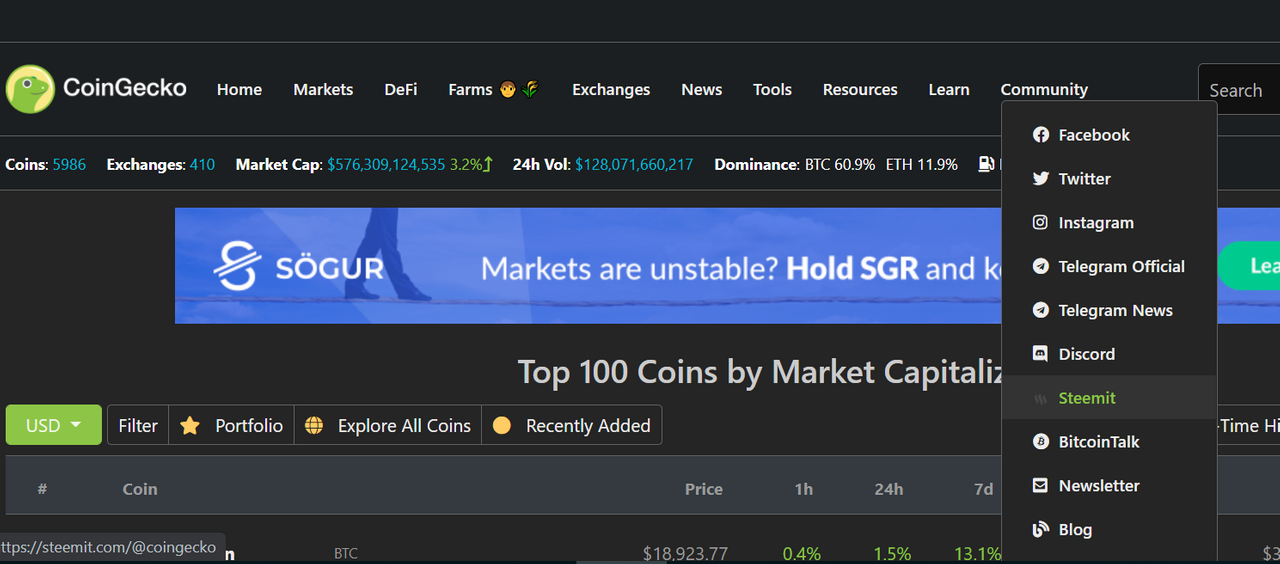Viewport: 1280px width, 564px height.
Task: Sort by the # column header
Action: pyautogui.click(x=42, y=489)
